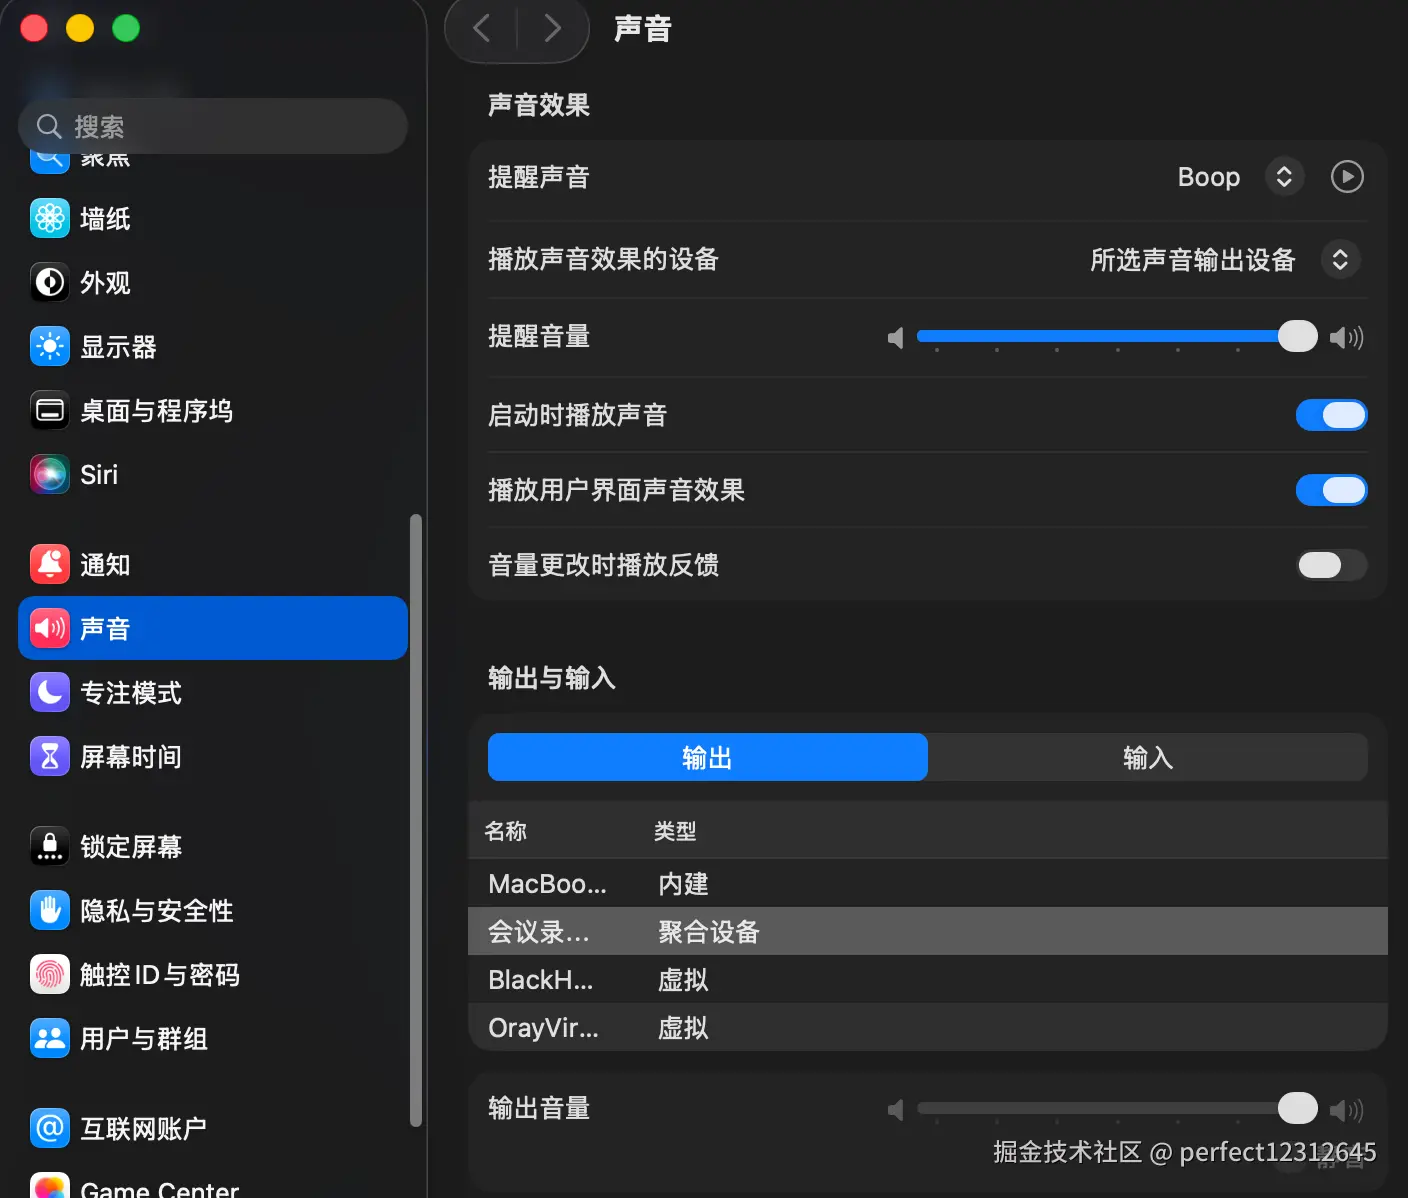Click the 互联网账户 sidebar label

point(144,1128)
